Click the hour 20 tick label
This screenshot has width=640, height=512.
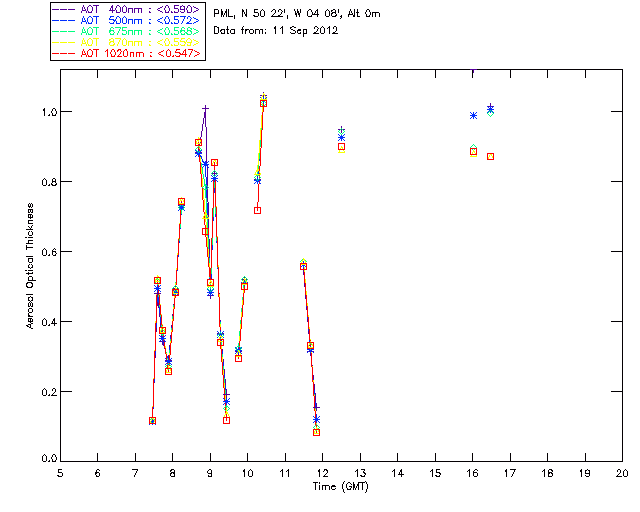[622, 473]
